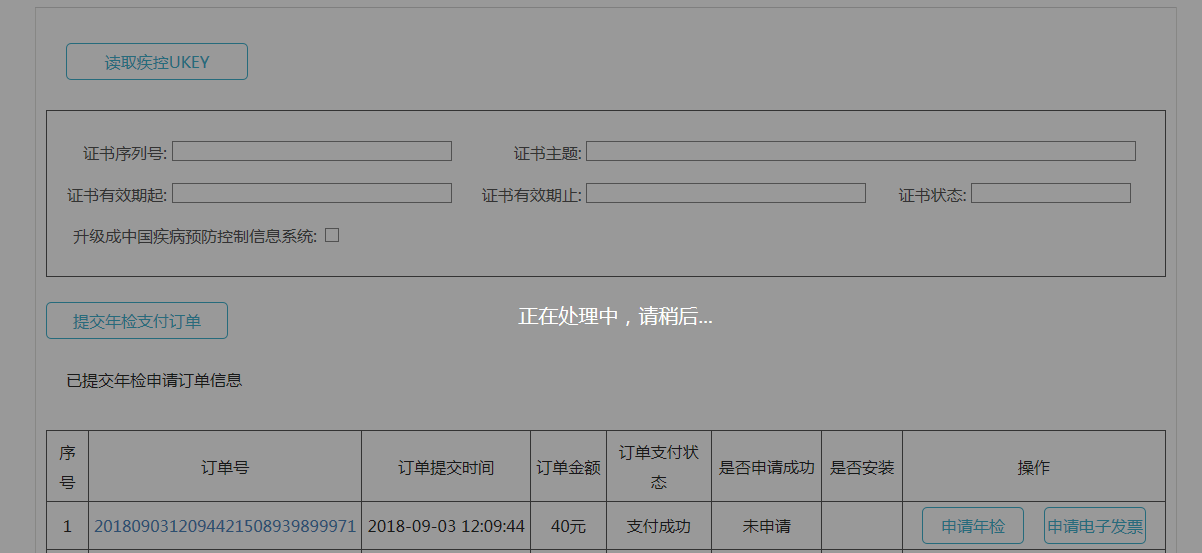Viewport: 1202px width, 553px height.
Task: Click the 是否安装 column header
Action: pos(862,467)
